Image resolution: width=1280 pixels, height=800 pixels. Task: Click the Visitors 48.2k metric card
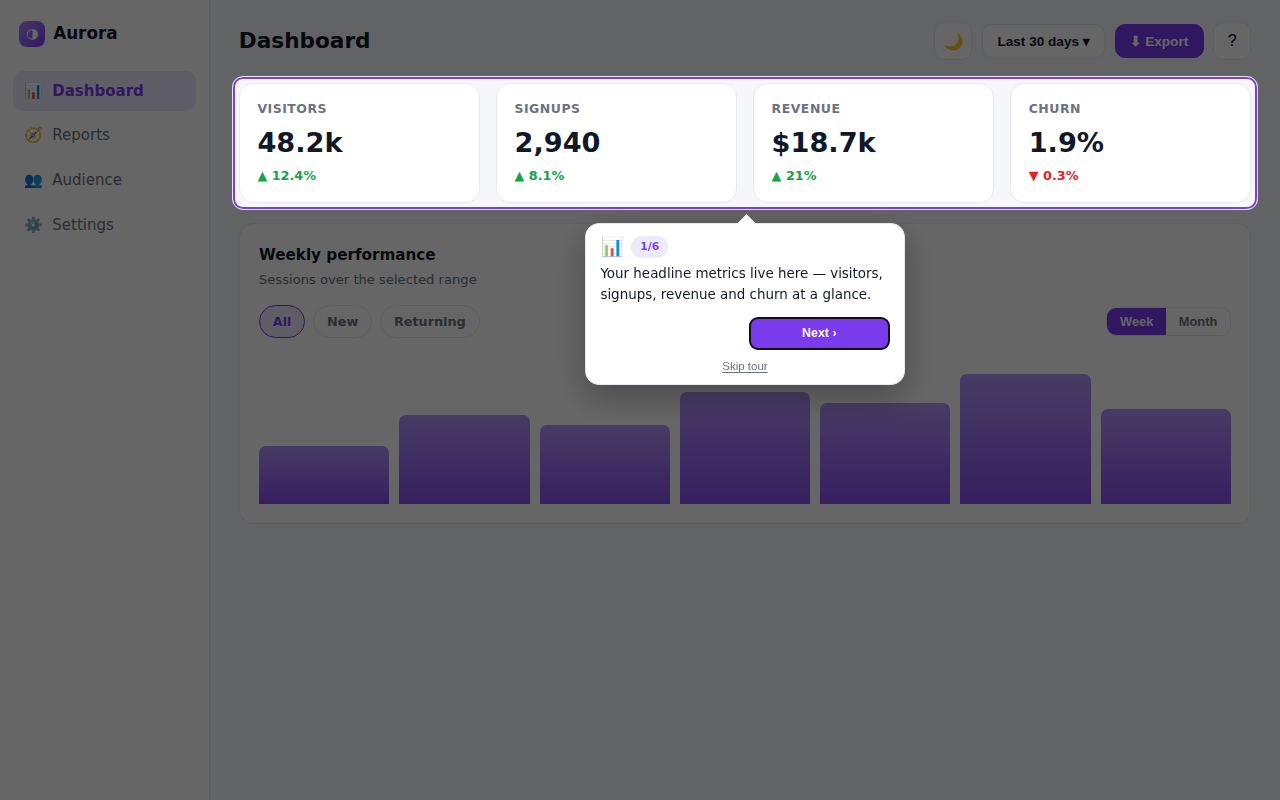(x=359, y=143)
